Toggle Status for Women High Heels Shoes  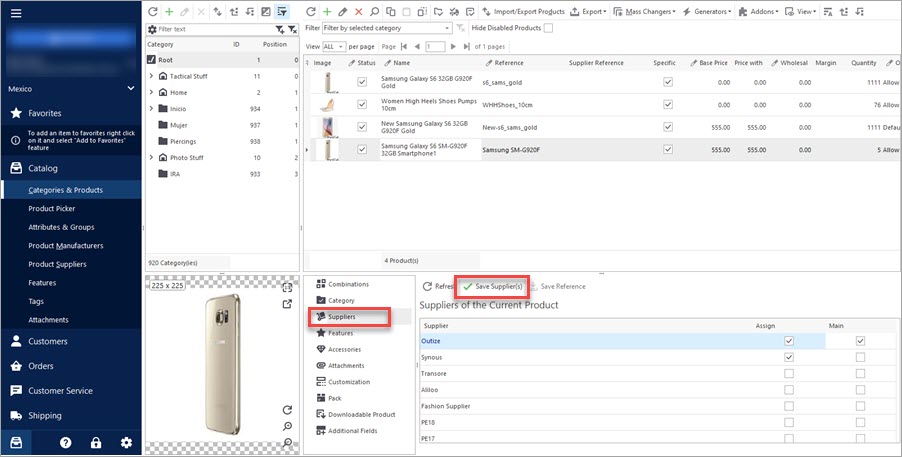(x=362, y=105)
